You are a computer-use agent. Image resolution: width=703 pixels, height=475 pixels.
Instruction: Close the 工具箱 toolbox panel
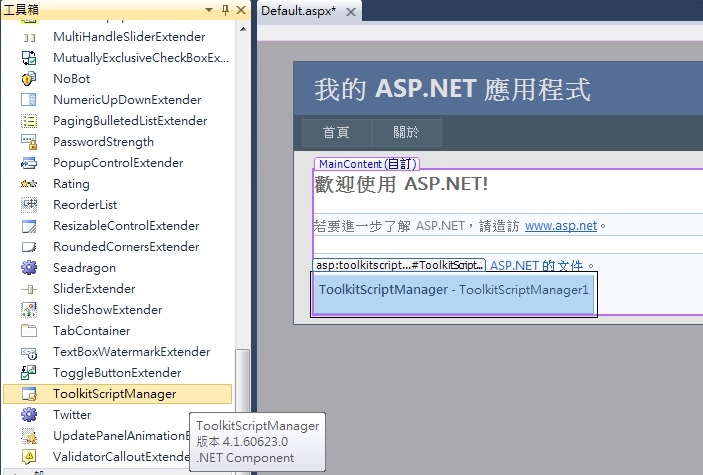pyautogui.click(x=241, y=10)
